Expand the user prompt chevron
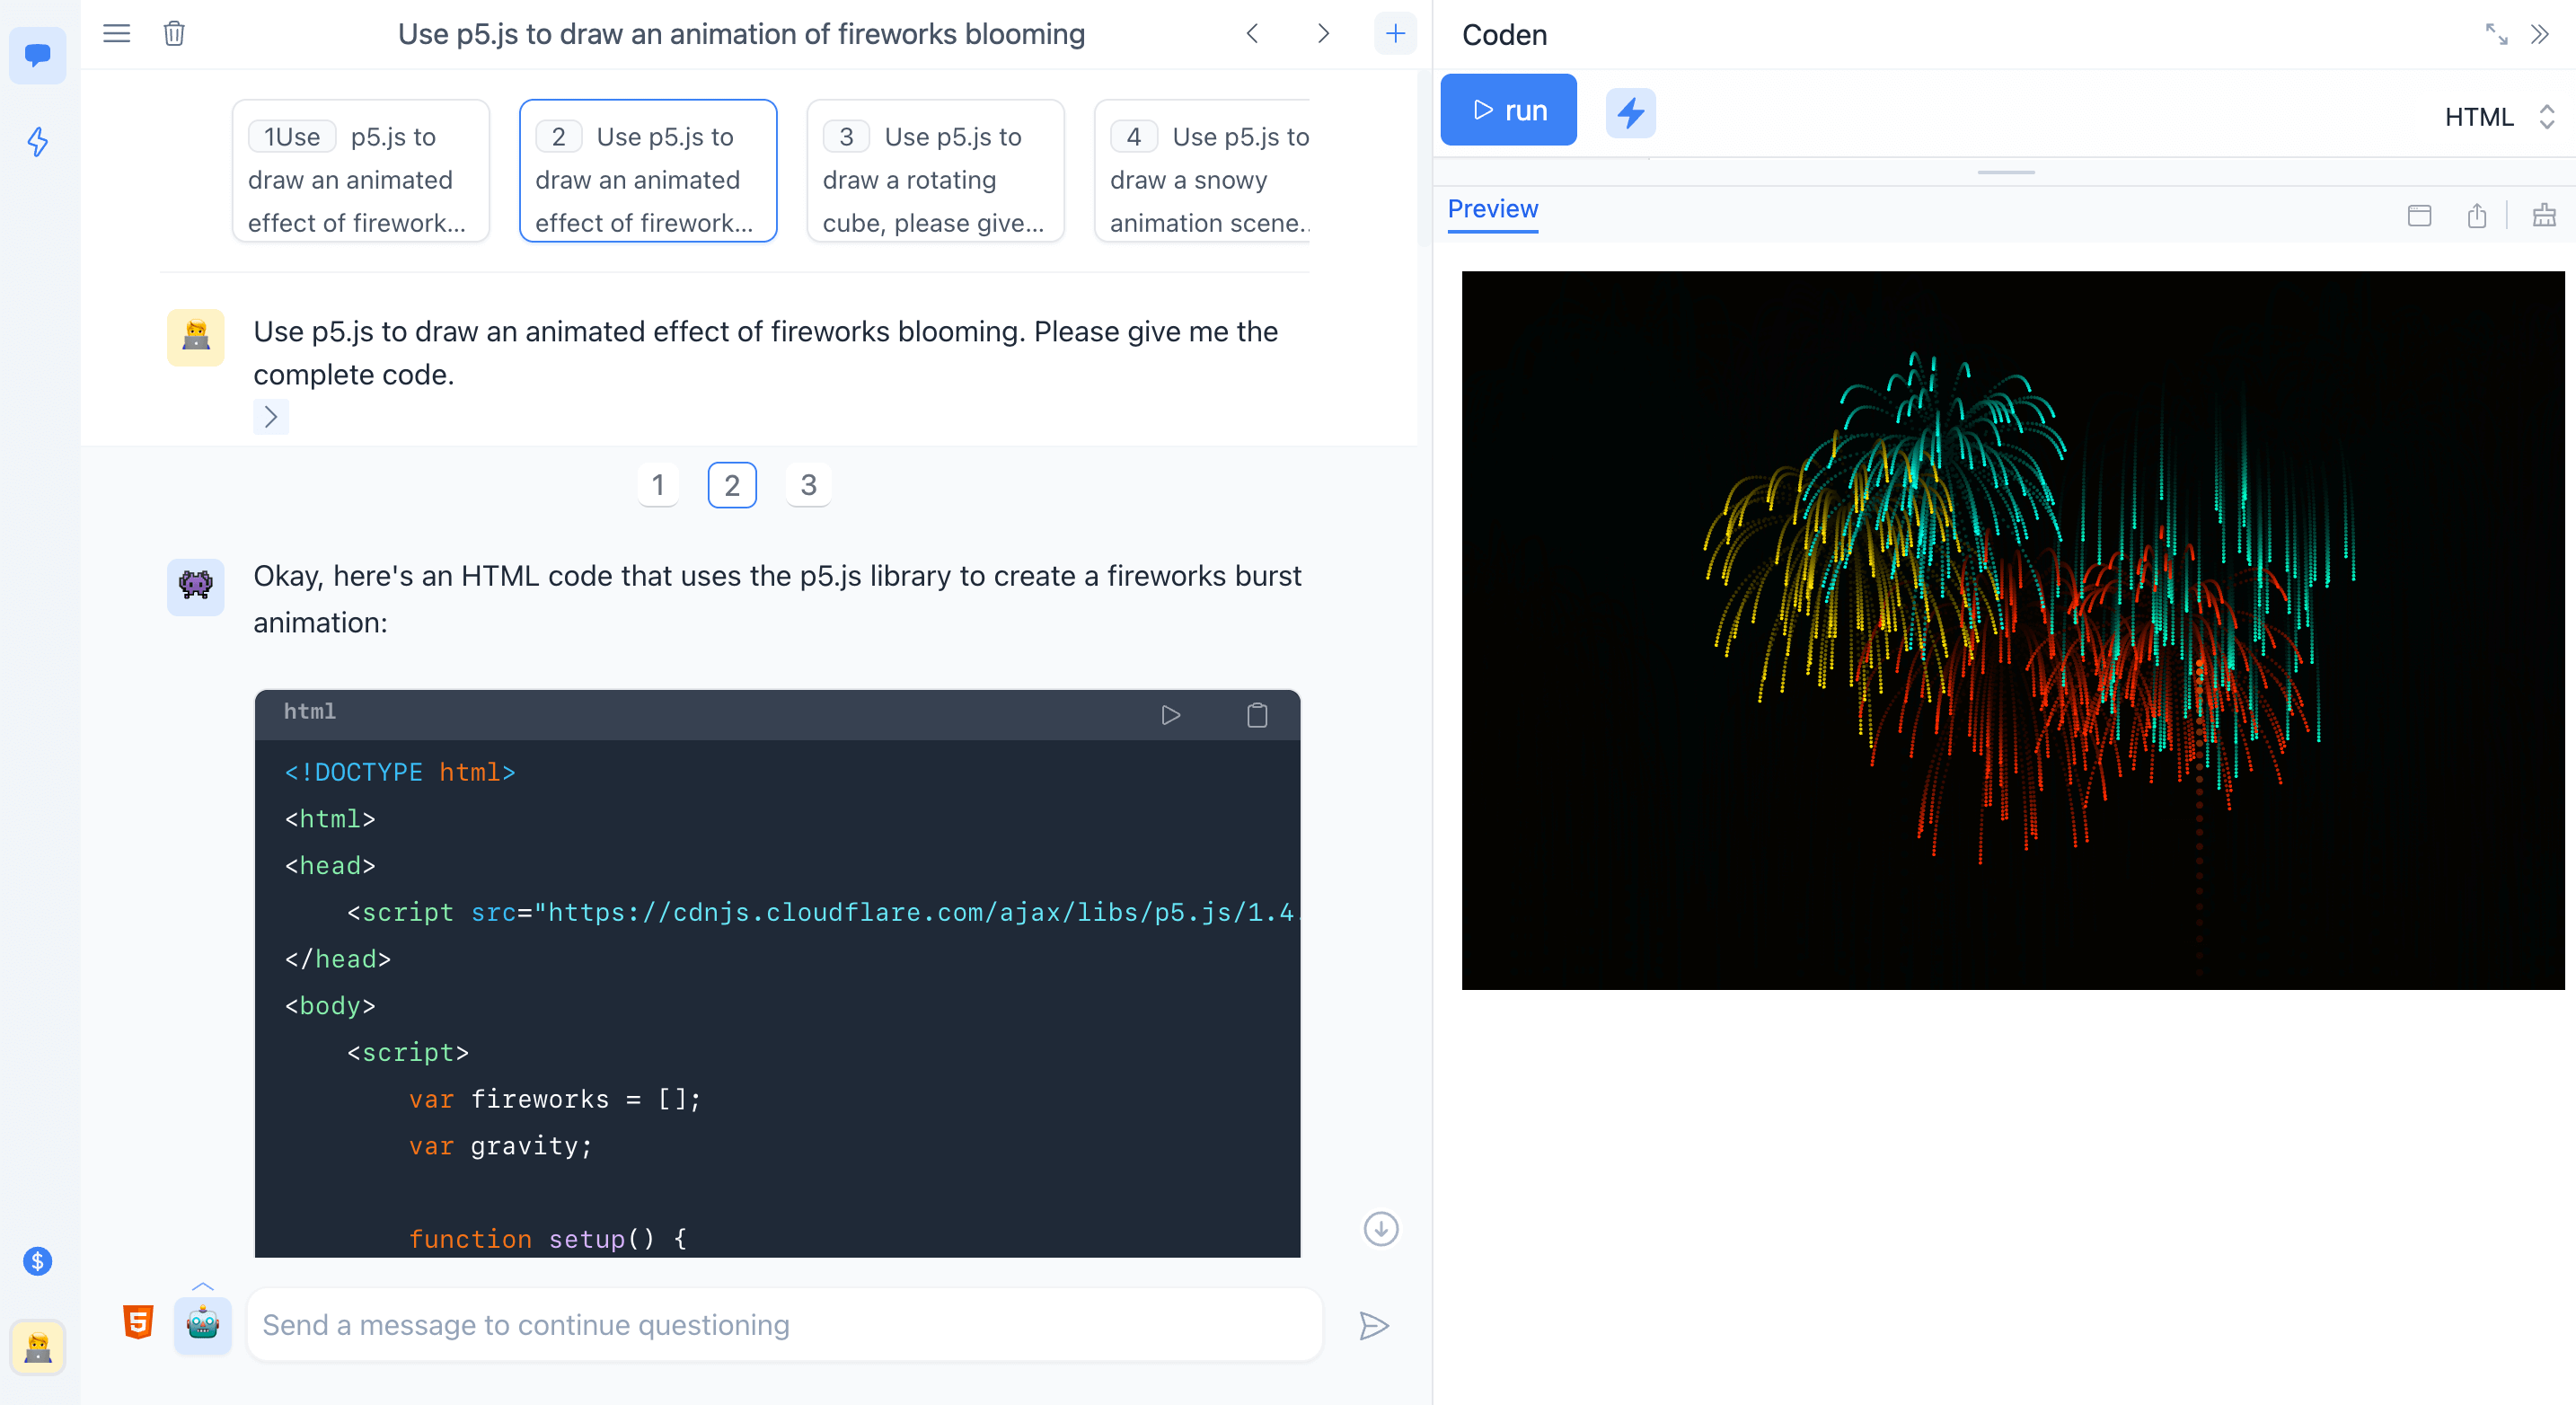 (x=270, y=417)
